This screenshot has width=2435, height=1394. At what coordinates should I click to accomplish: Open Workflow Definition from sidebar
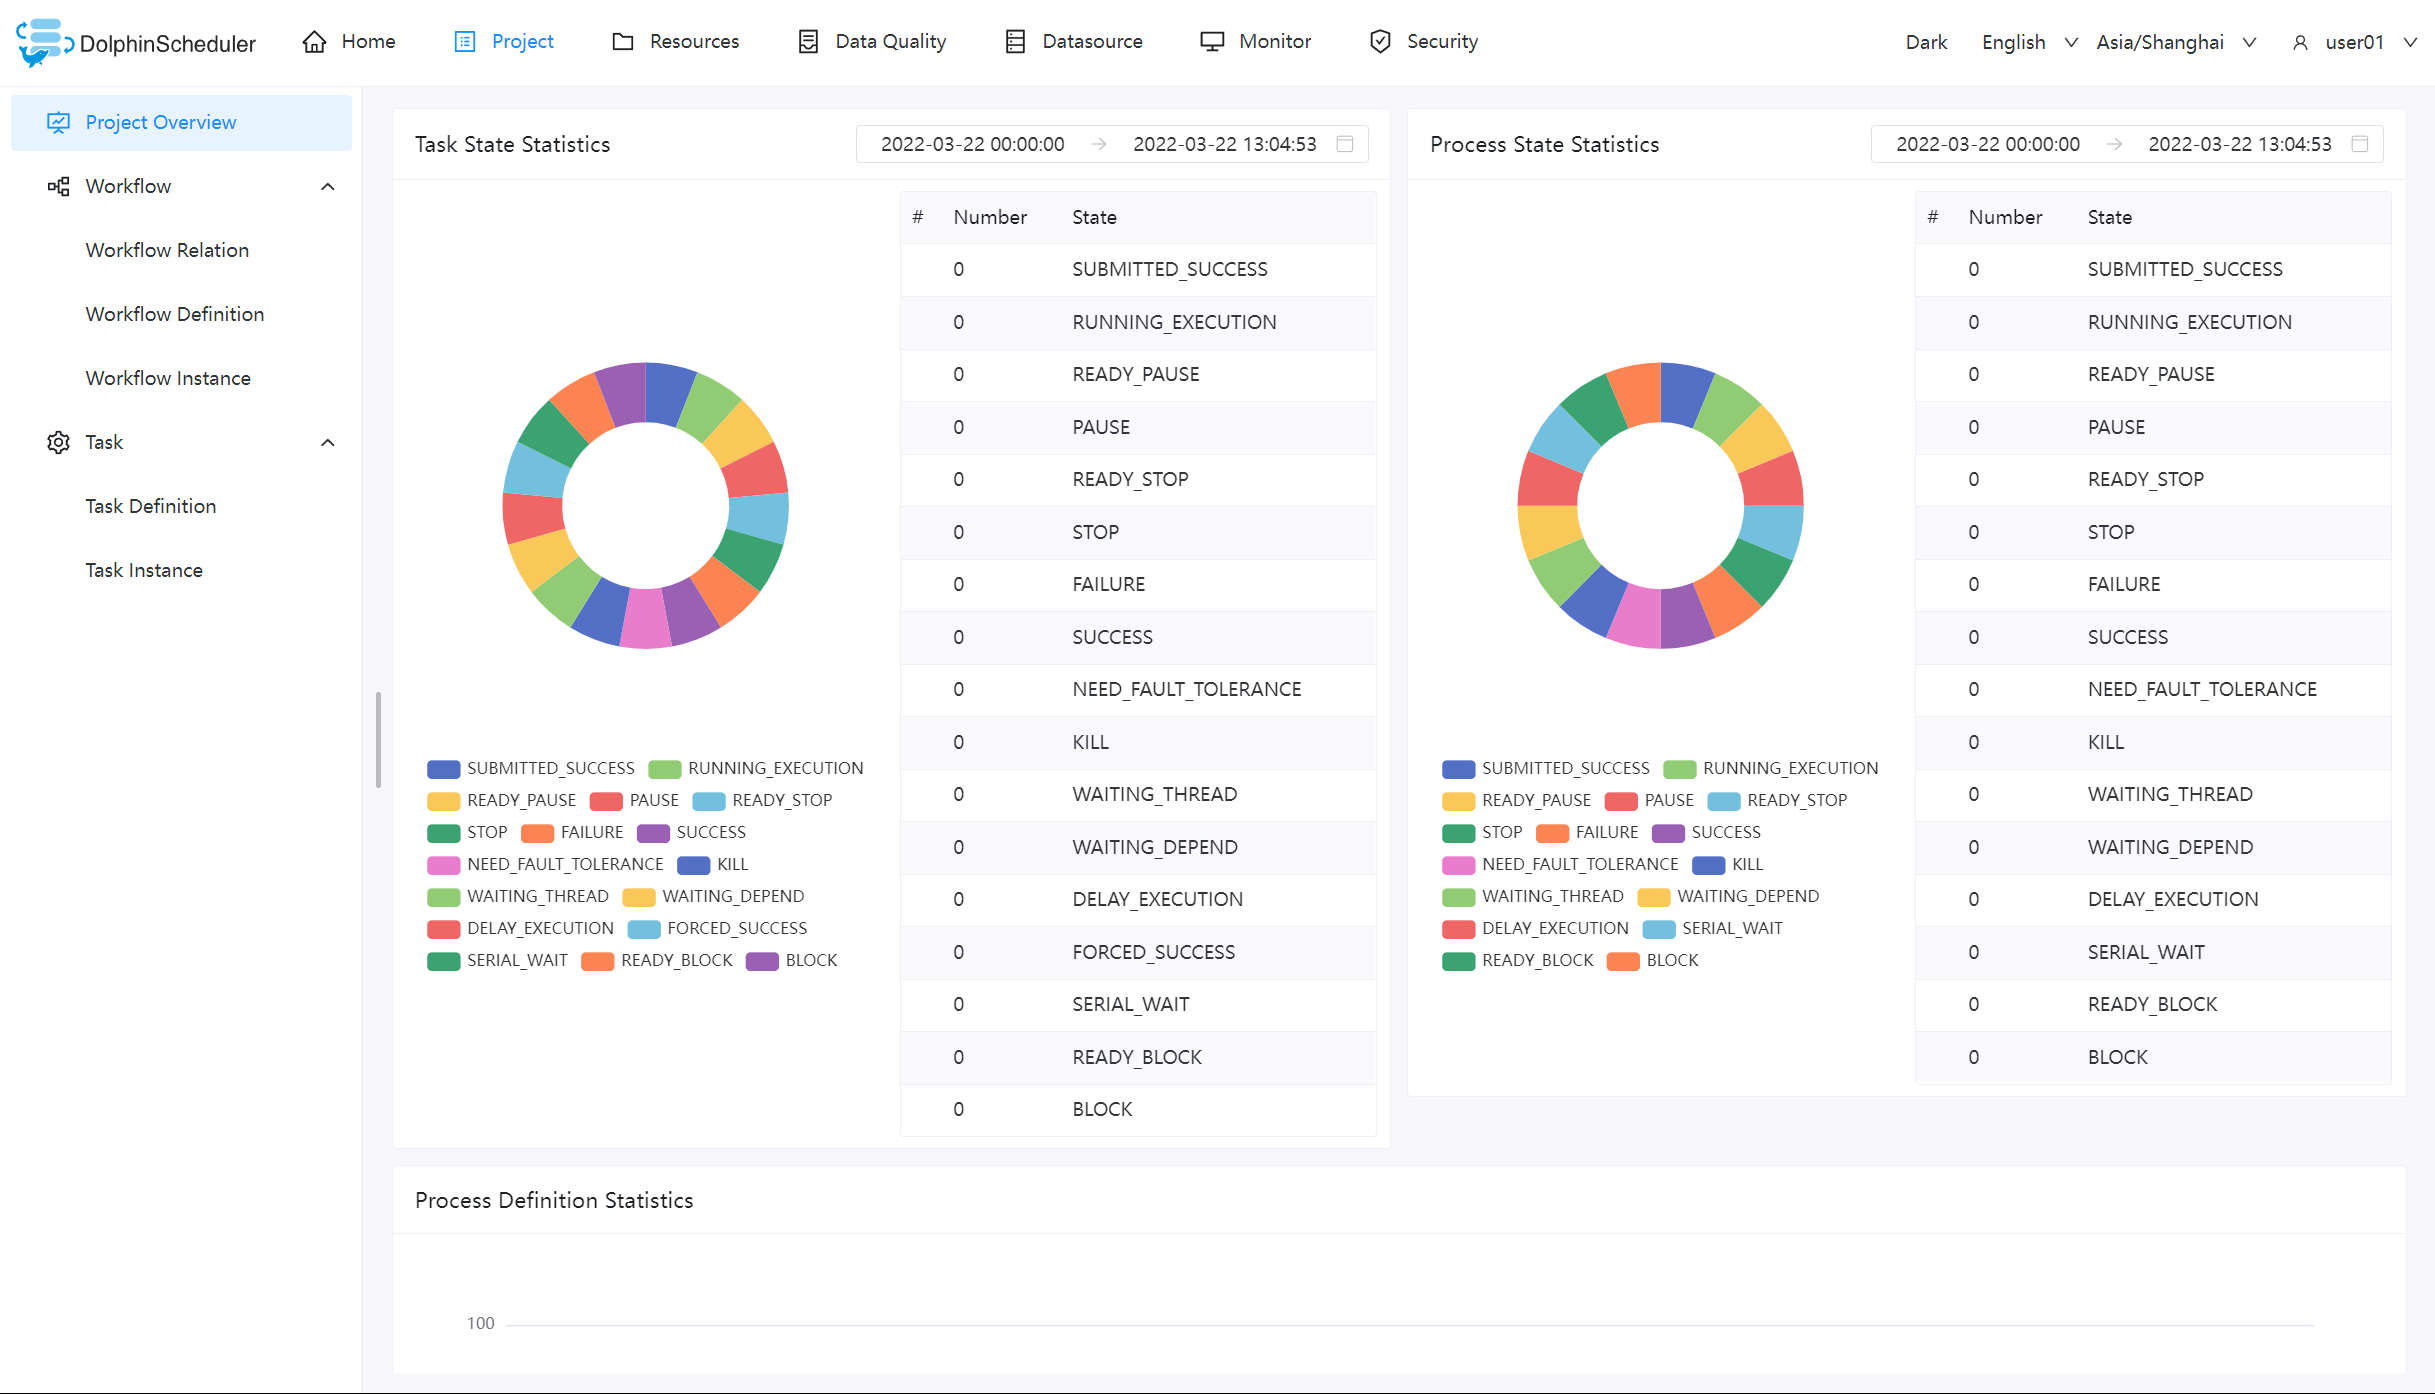coord(174,313)
